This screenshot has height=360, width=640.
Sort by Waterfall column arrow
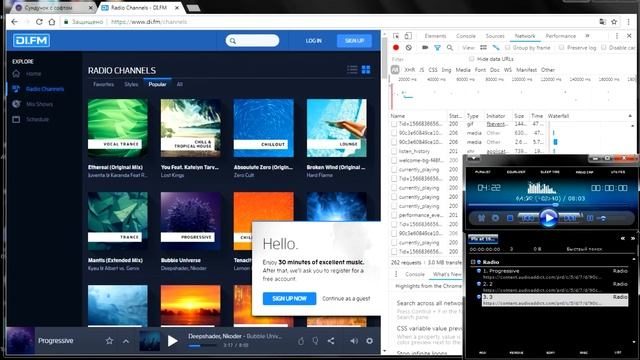click(x=630, y=116)
